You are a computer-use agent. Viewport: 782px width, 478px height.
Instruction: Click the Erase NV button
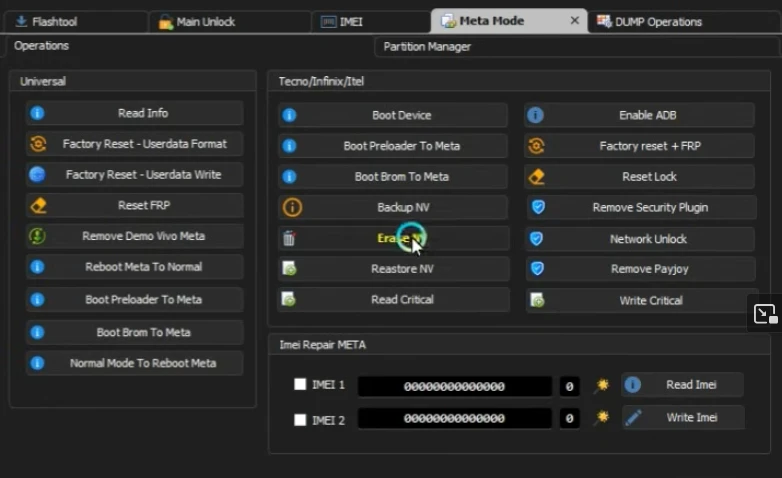click(x=393, y=239)
